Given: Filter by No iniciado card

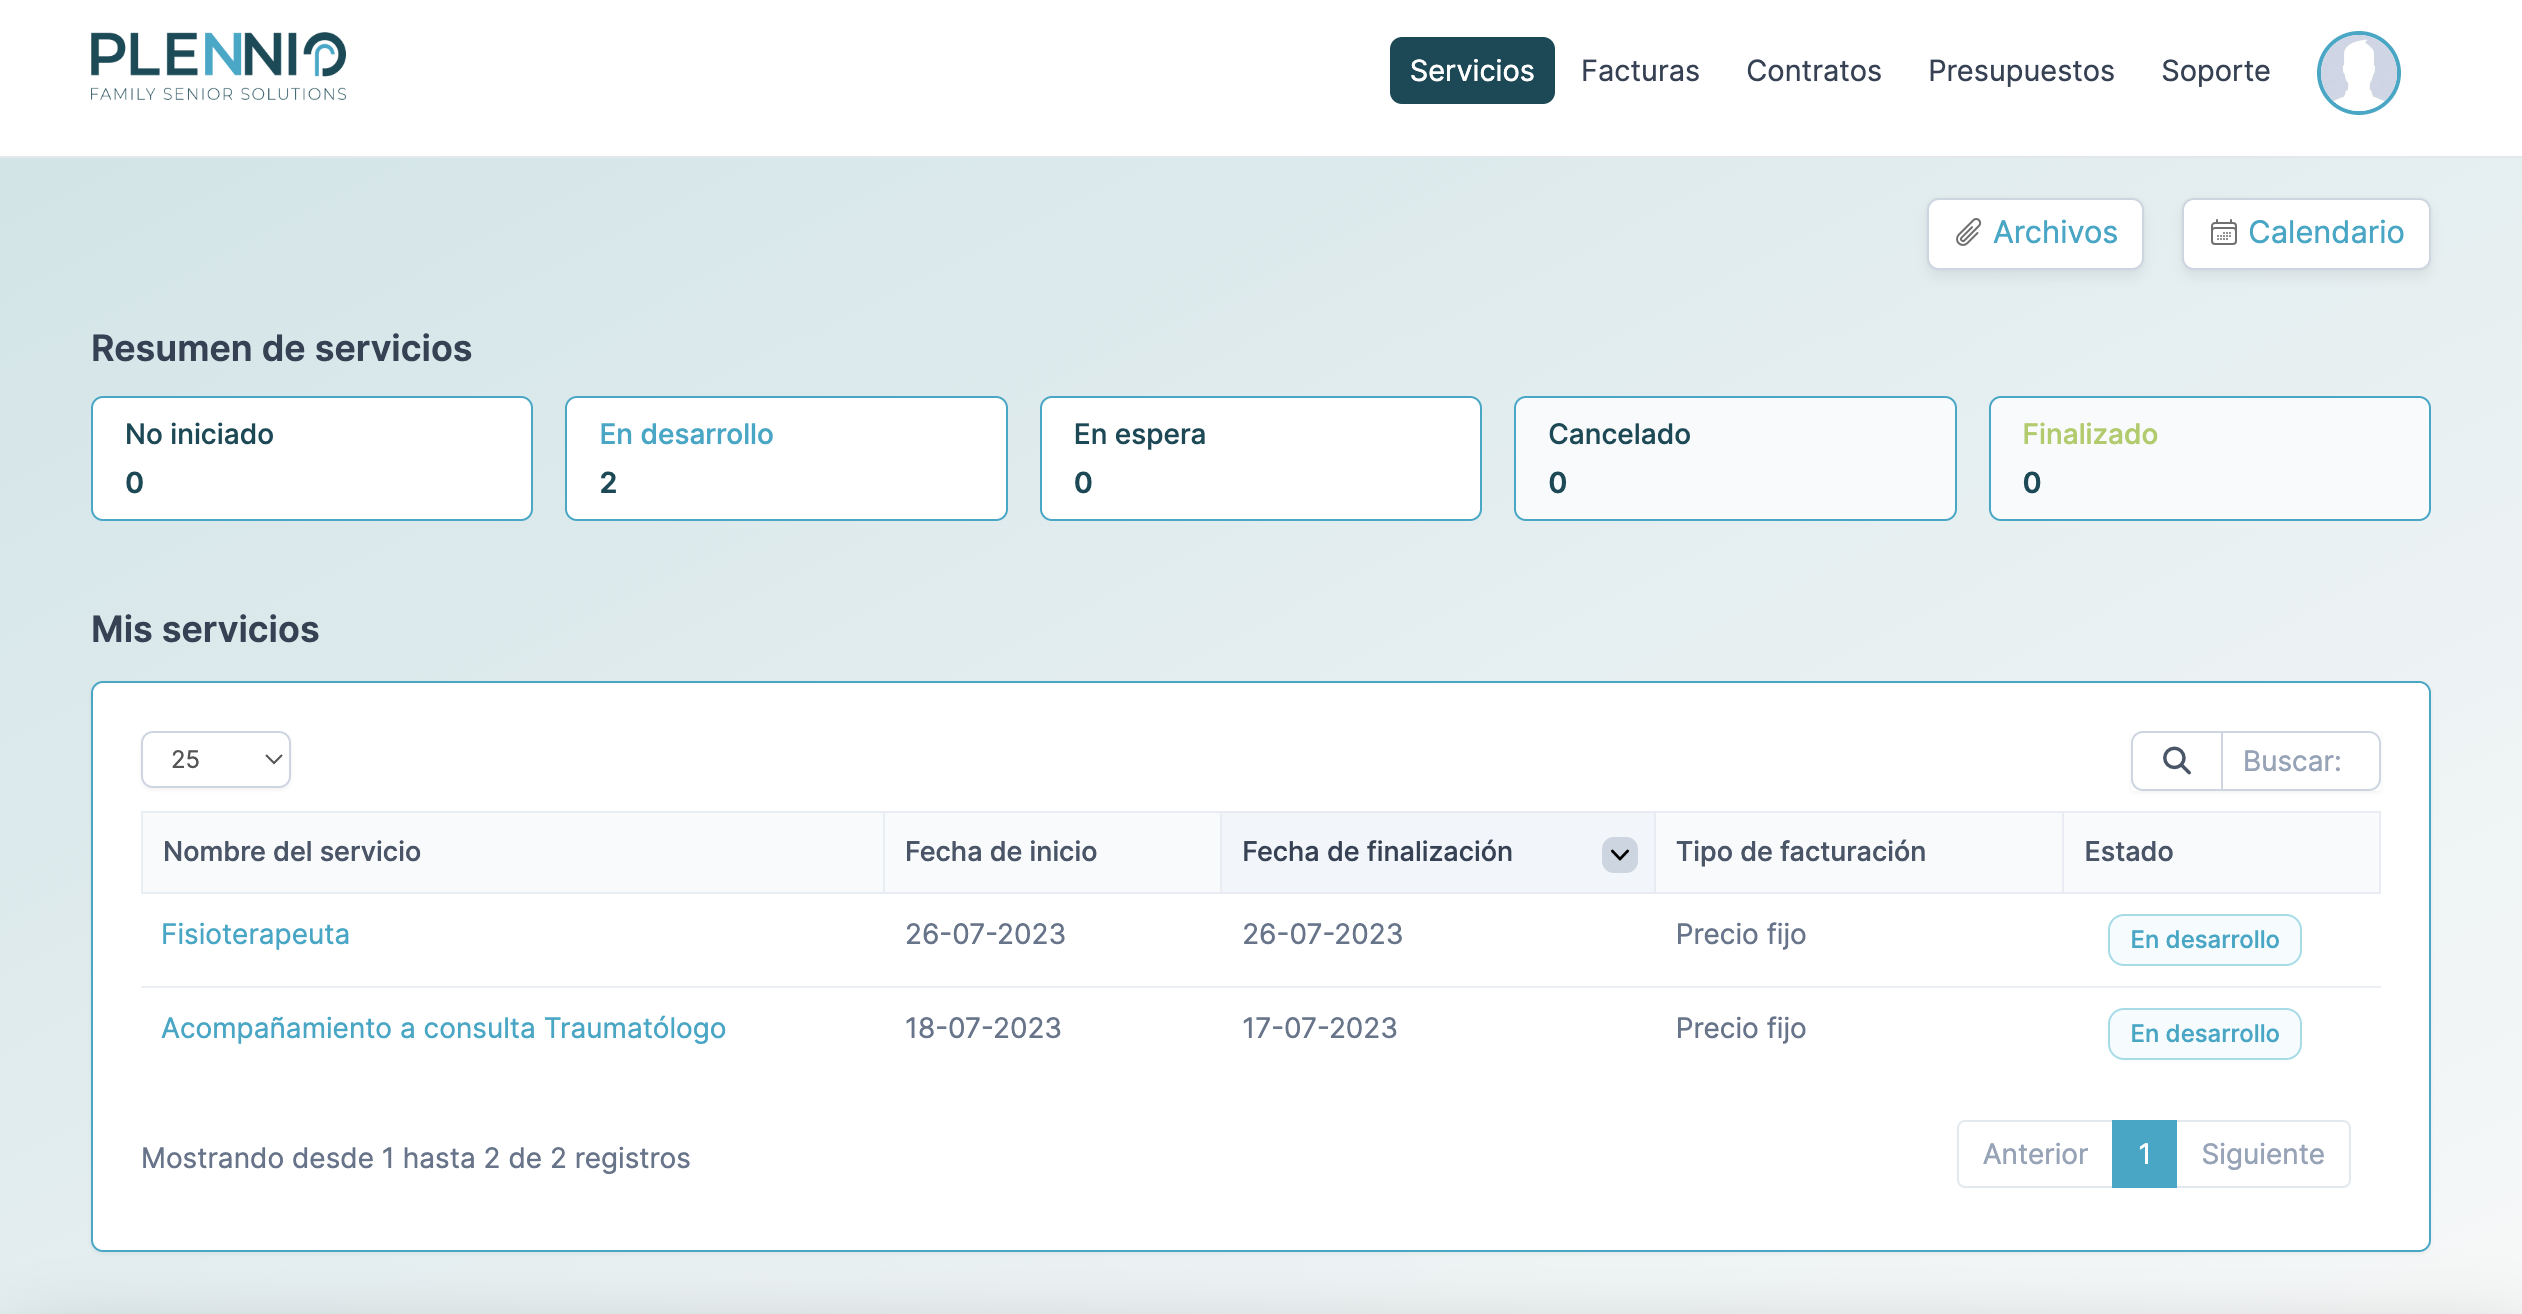Looking at the screenshot, I should tap(312, 458).
